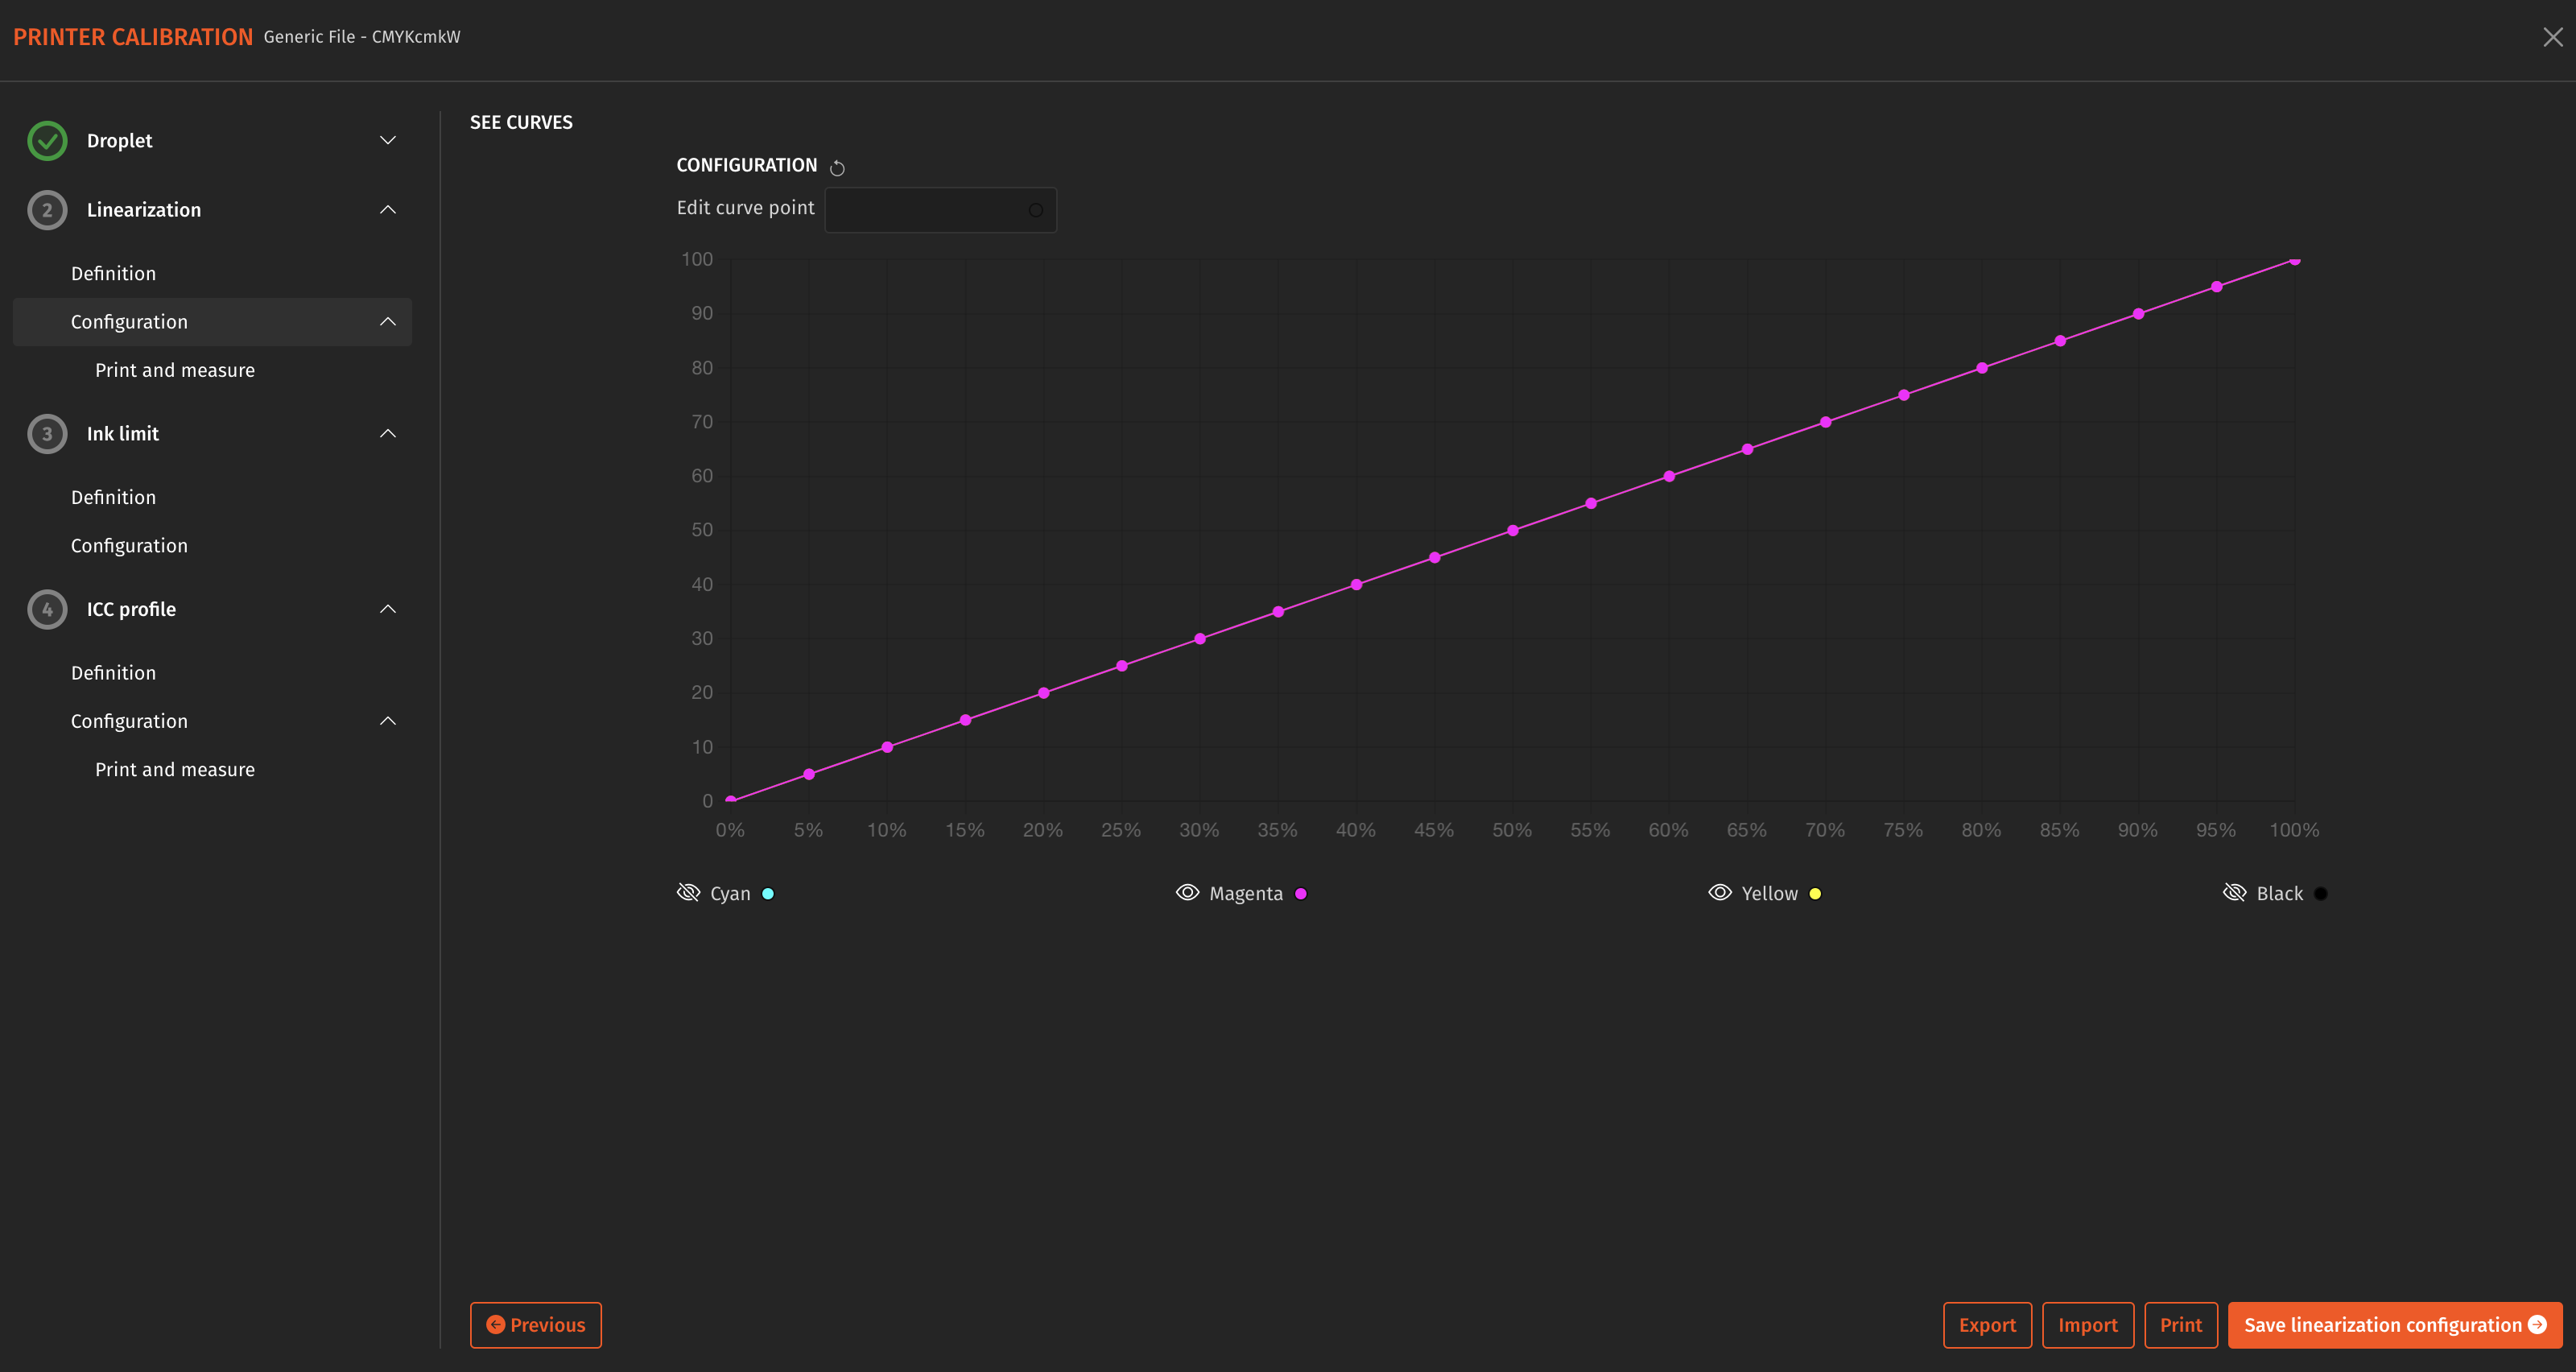Click the ICC profile step 4 icon
Viewport: 2576px width, 1372px height.
pyautogui.click(x=47, y=608)
